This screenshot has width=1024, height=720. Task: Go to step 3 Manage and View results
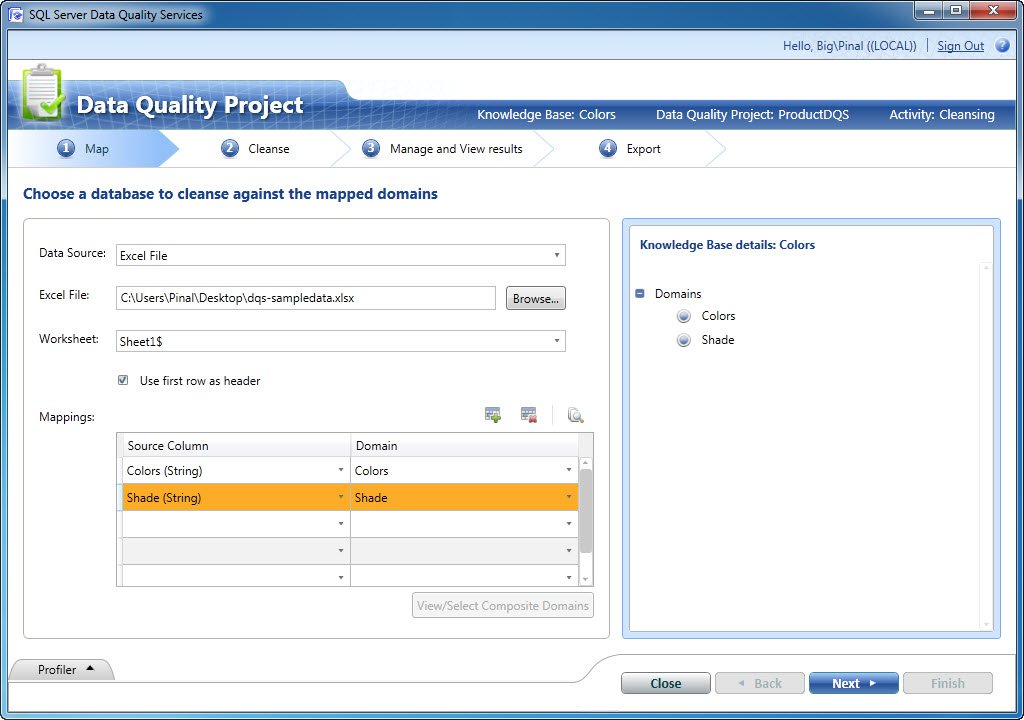[443, 149]
